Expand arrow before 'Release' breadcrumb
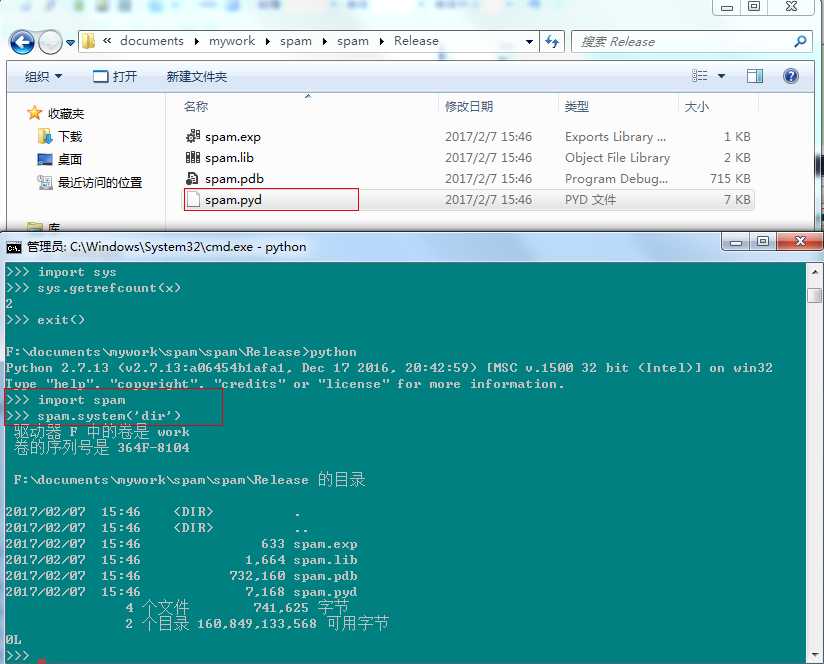824x664 pixels. point(382,42)
